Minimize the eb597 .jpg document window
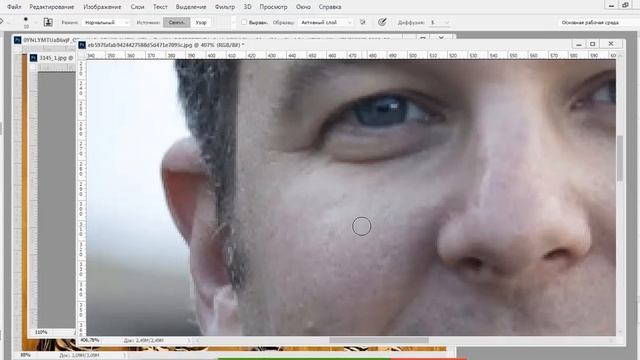The width and height of the screenshot is (640, 360). [x=578, y=44]
